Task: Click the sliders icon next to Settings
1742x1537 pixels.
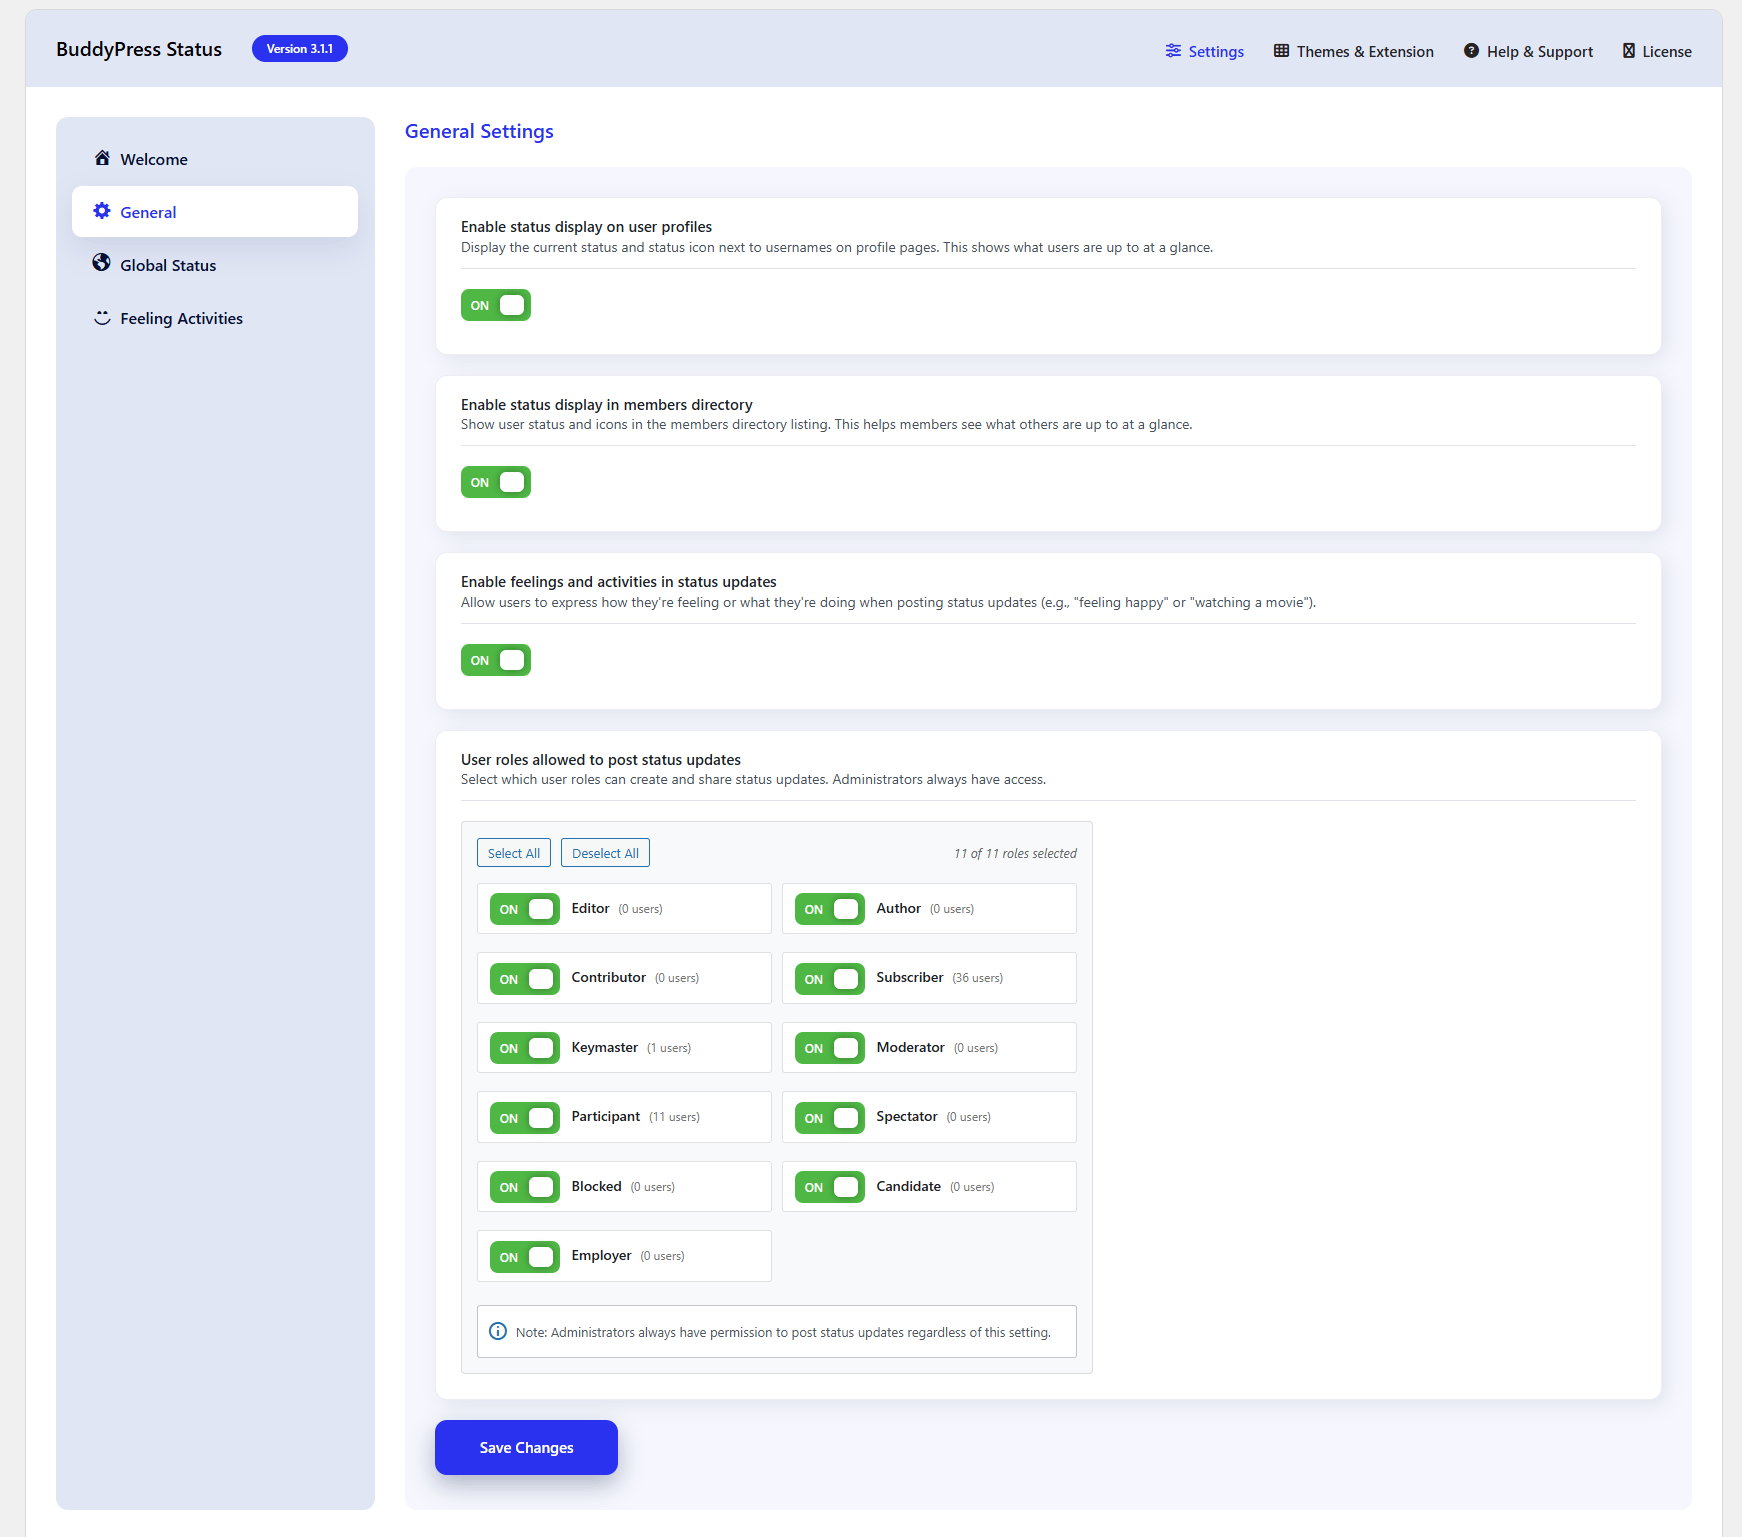Action: (x=1173, y=51)
